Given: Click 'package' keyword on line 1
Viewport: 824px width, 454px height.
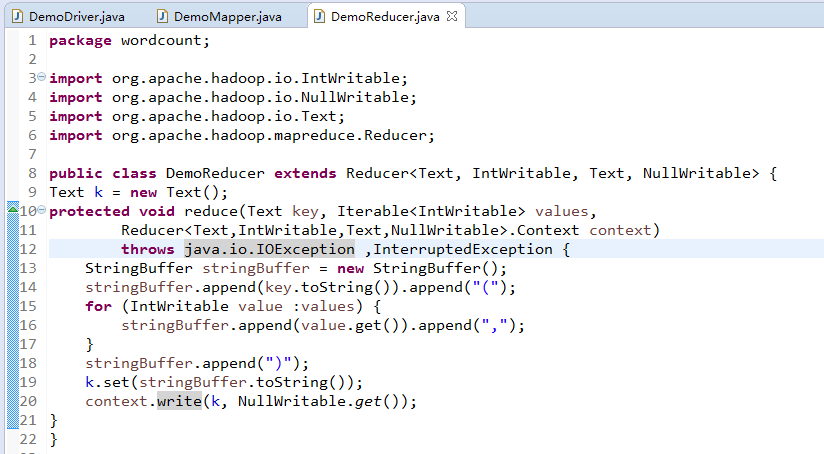Looking at the screenshot, I should (80, 40).
